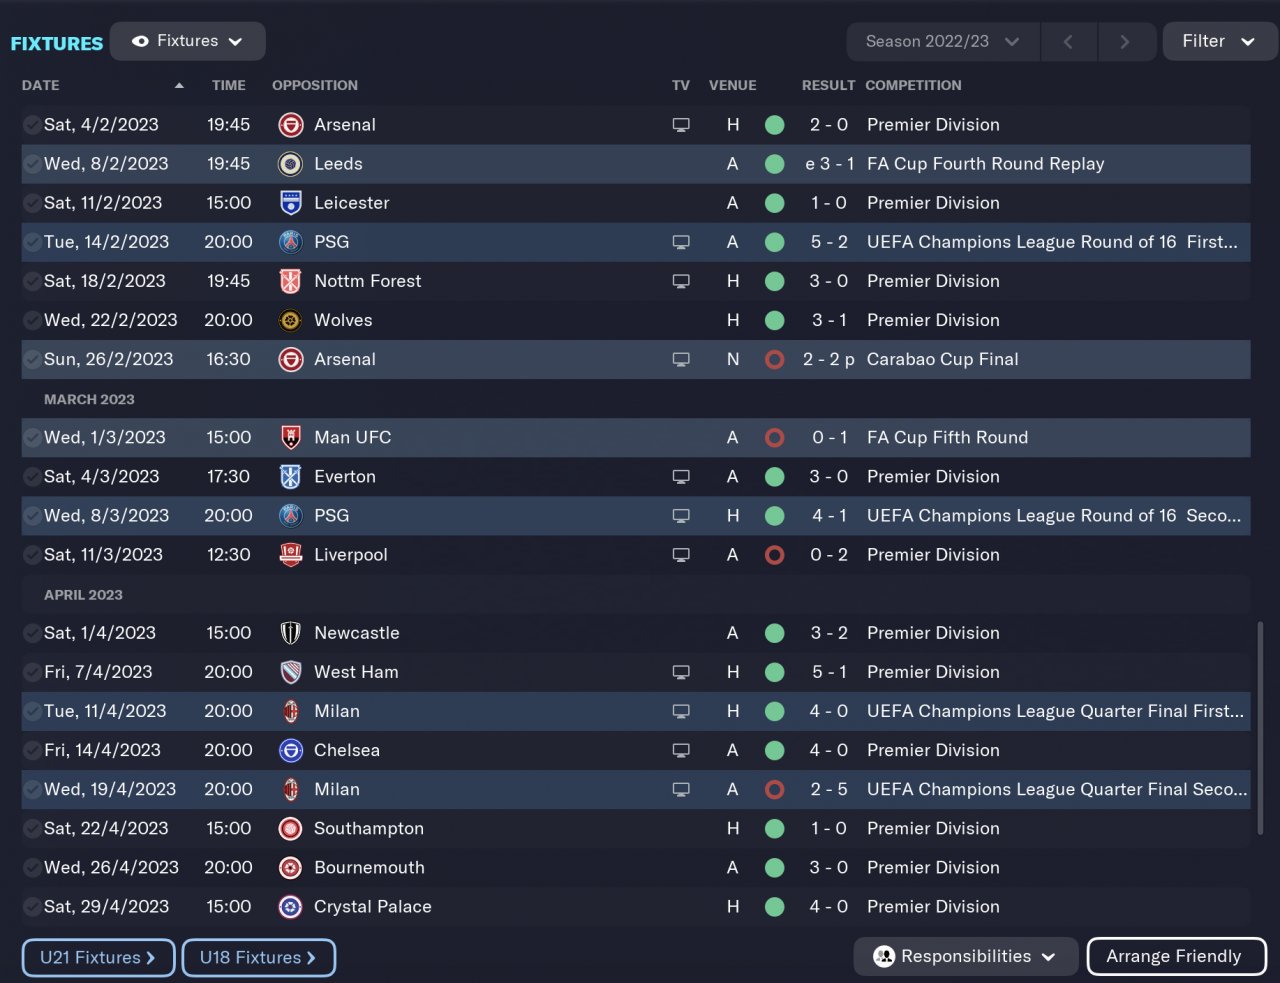This screenshot has height=983, width=1280.
Task: Click the Milan badge on 11/4/2023 fixture
Action: coord(290,711)
